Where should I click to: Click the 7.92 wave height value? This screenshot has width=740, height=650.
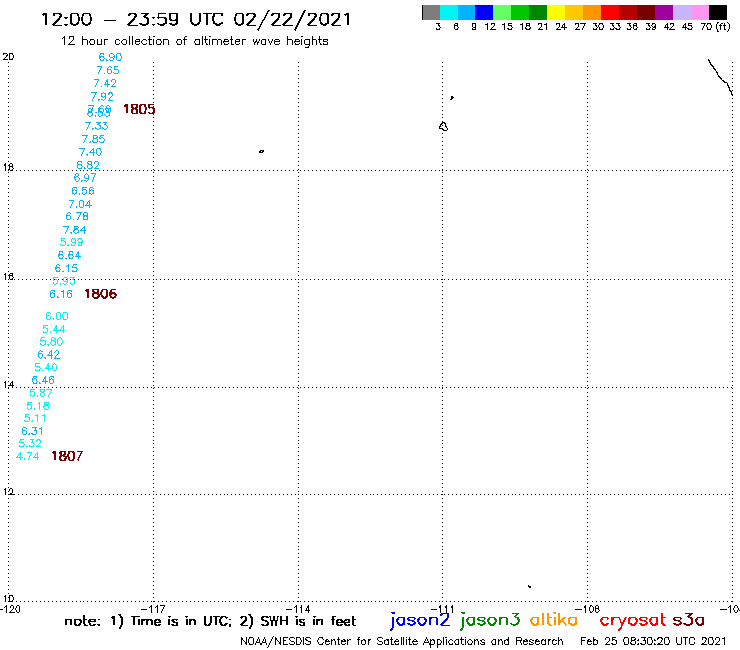click(102, 97)
